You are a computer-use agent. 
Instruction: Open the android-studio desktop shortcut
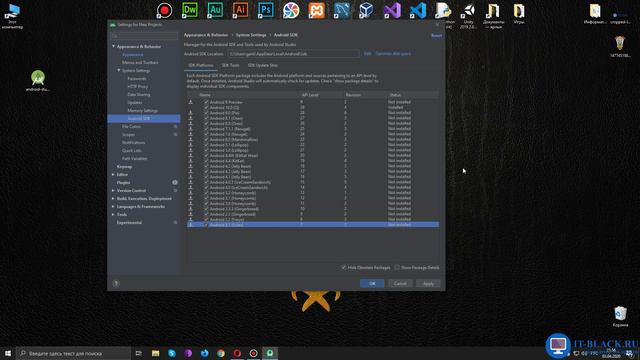(38, 80)
